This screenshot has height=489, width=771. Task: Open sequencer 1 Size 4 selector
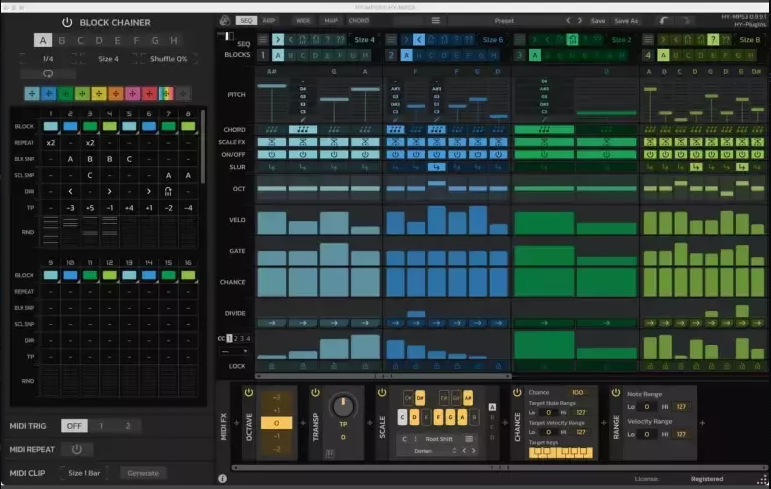[x=364, y=40]
